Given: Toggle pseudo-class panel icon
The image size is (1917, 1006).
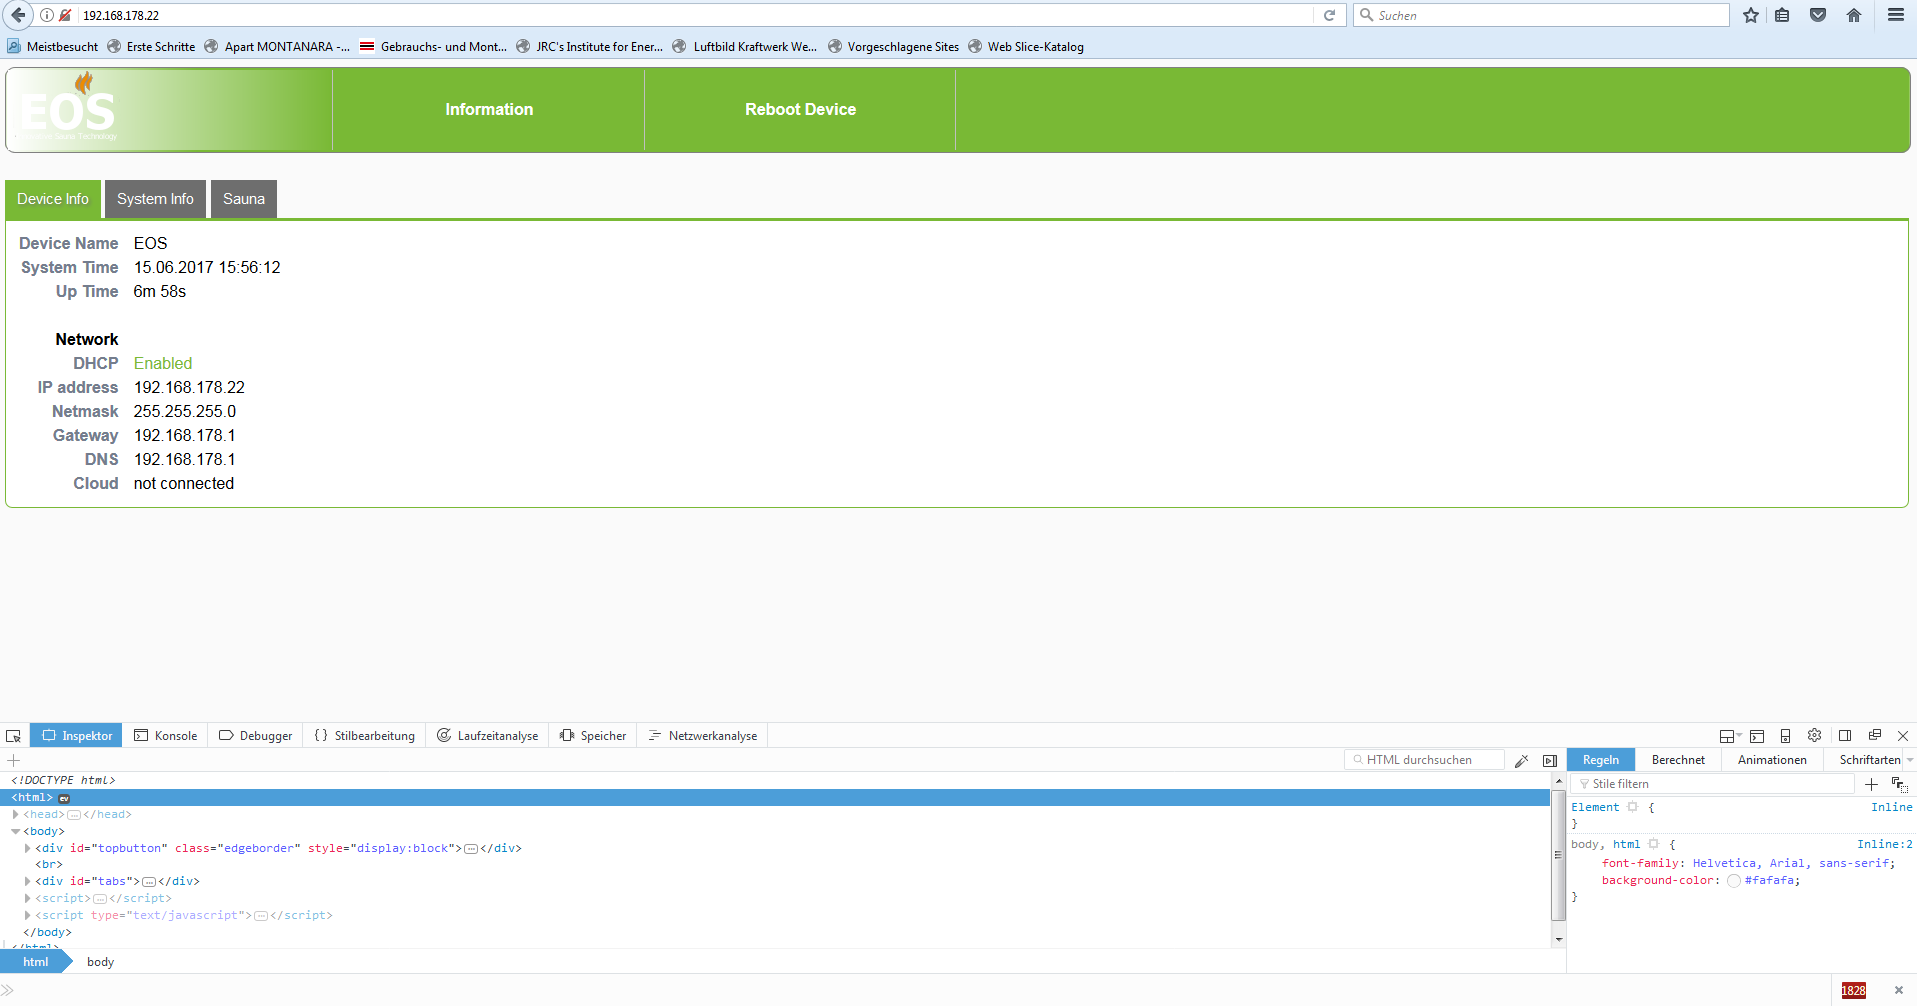Looking at the screenshot, I should pos(1899,784).
